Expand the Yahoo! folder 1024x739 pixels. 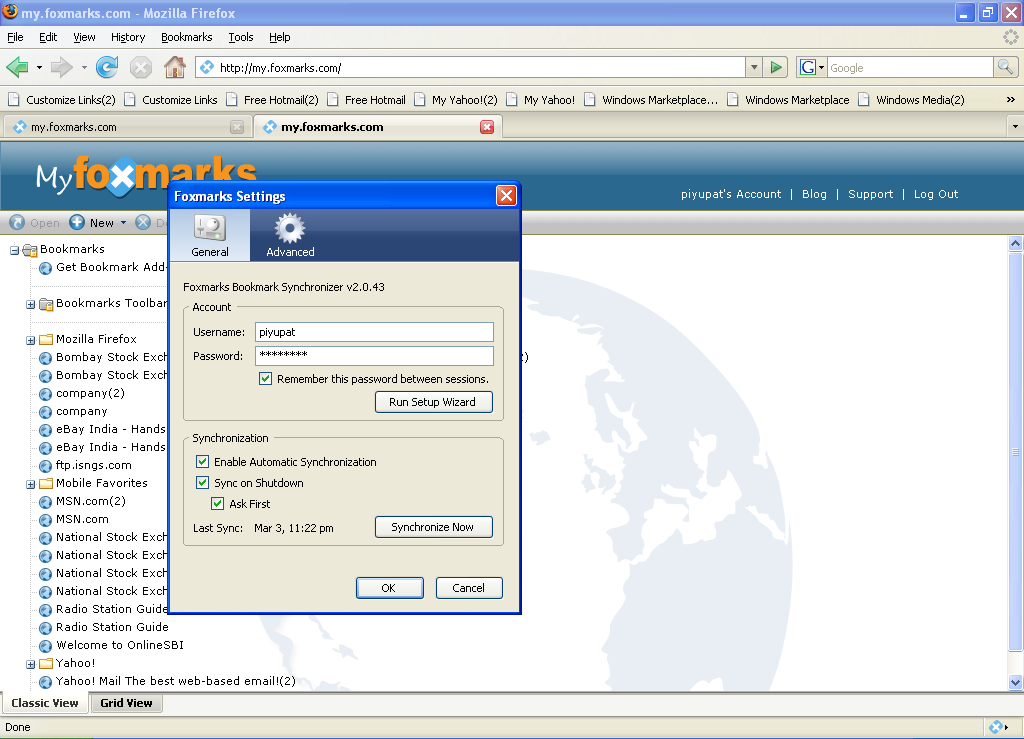[30, 665]
